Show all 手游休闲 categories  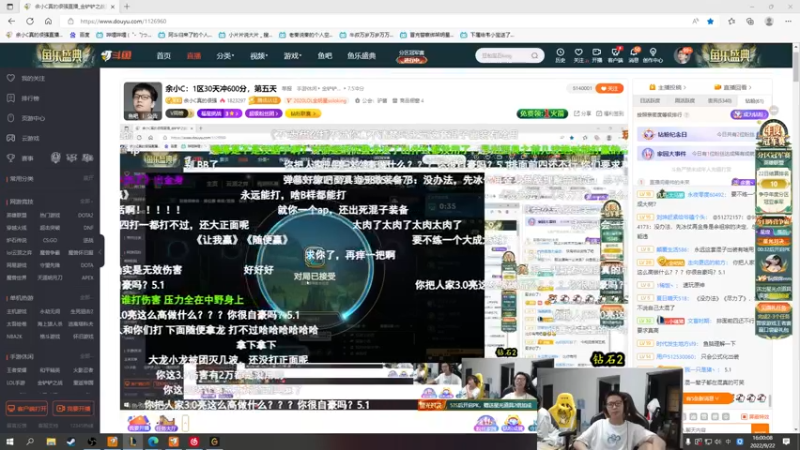coord(86,356)
